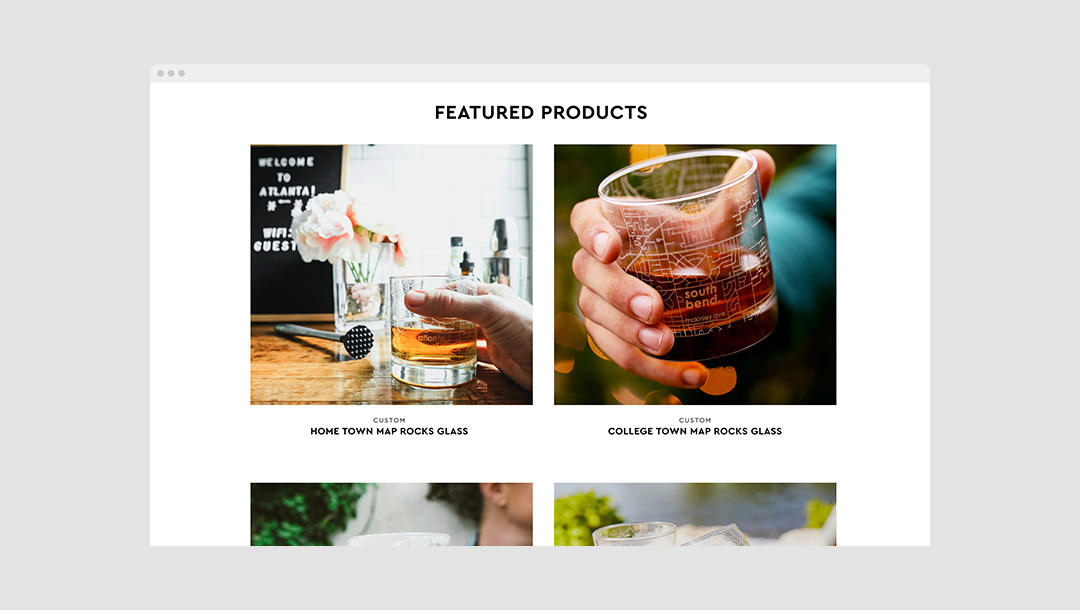Screen dimensions: 1080x610
Task: Select the partially visible bottom-right product image
Action: (695, 514)
